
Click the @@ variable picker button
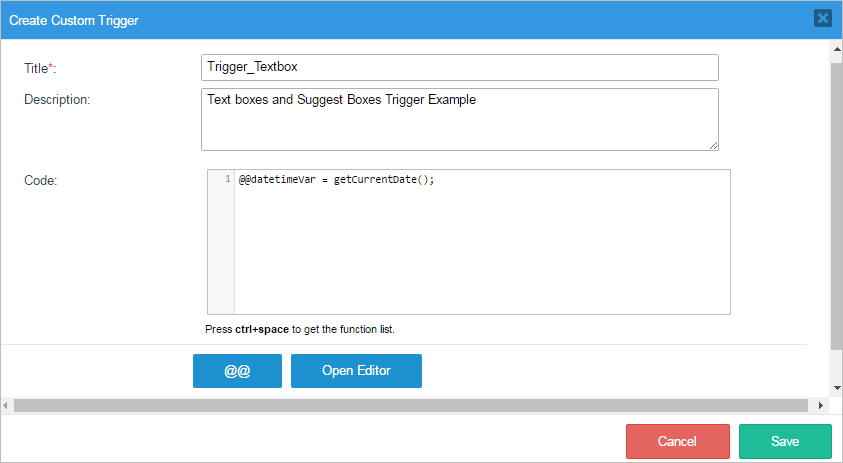tap(237, 371)
